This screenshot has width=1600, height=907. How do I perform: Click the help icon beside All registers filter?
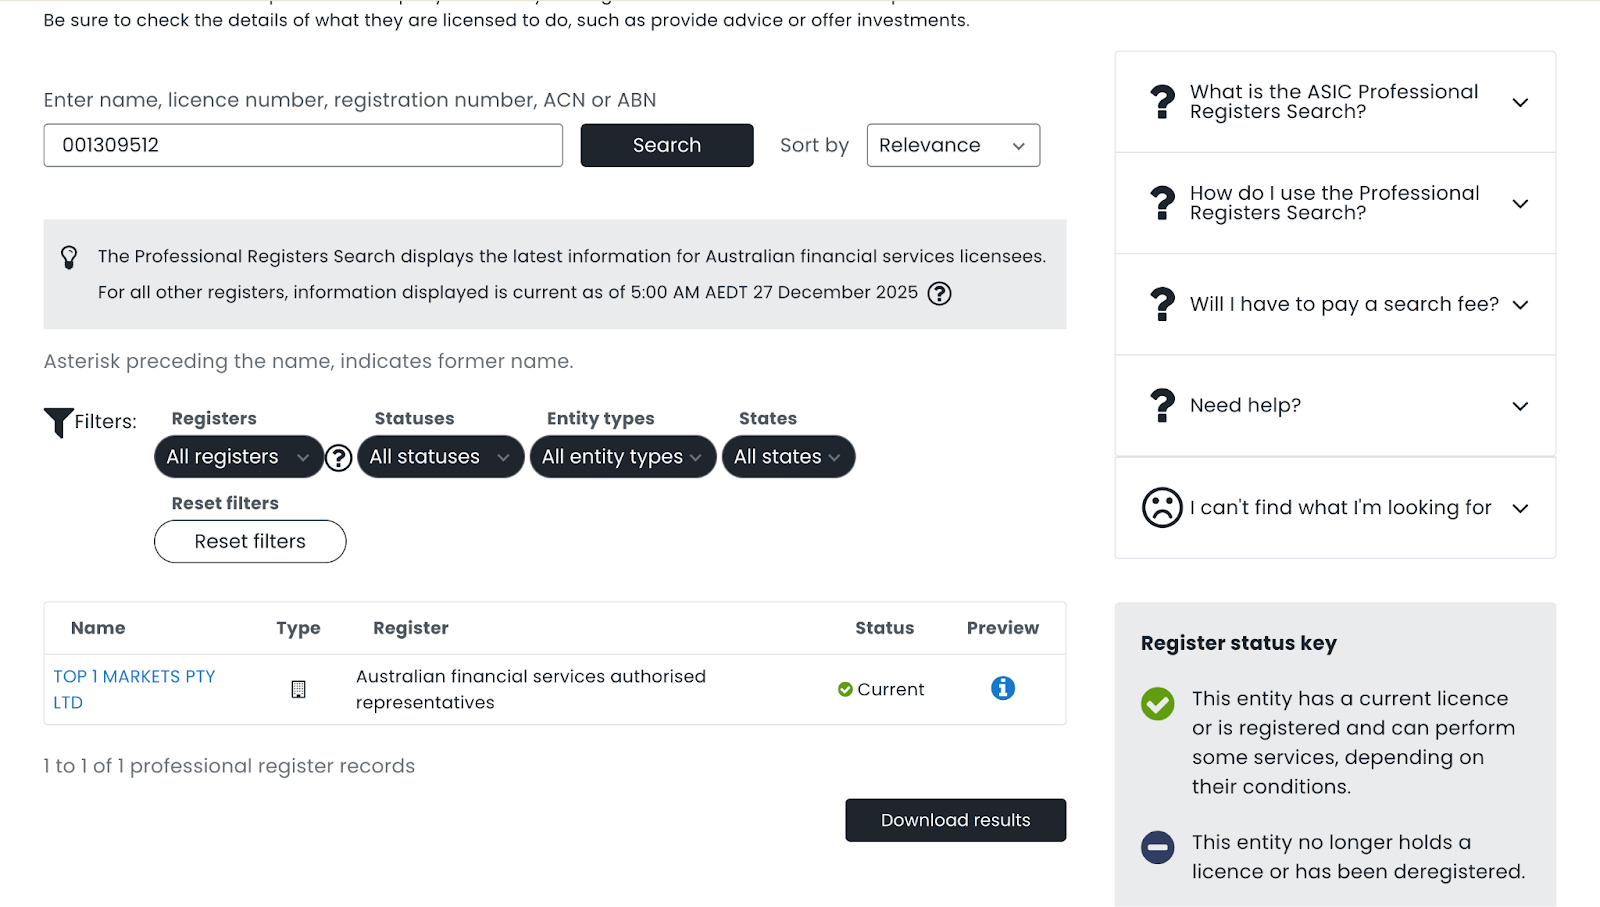coord(339,458)
